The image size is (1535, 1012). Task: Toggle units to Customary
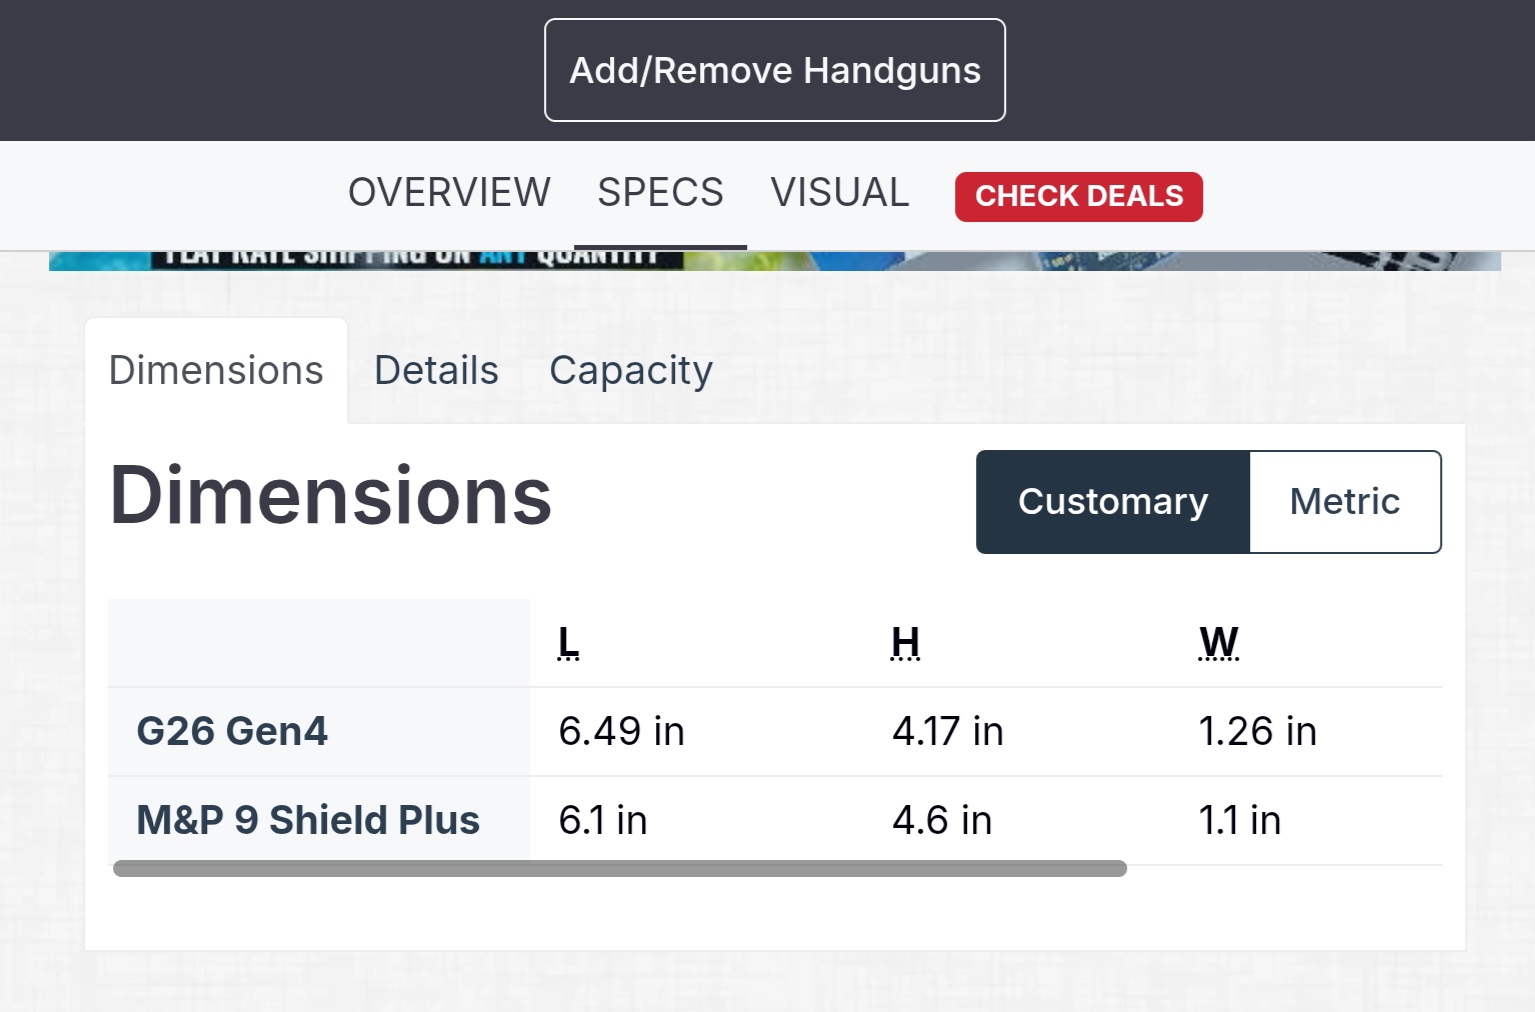pos(1113,502)
